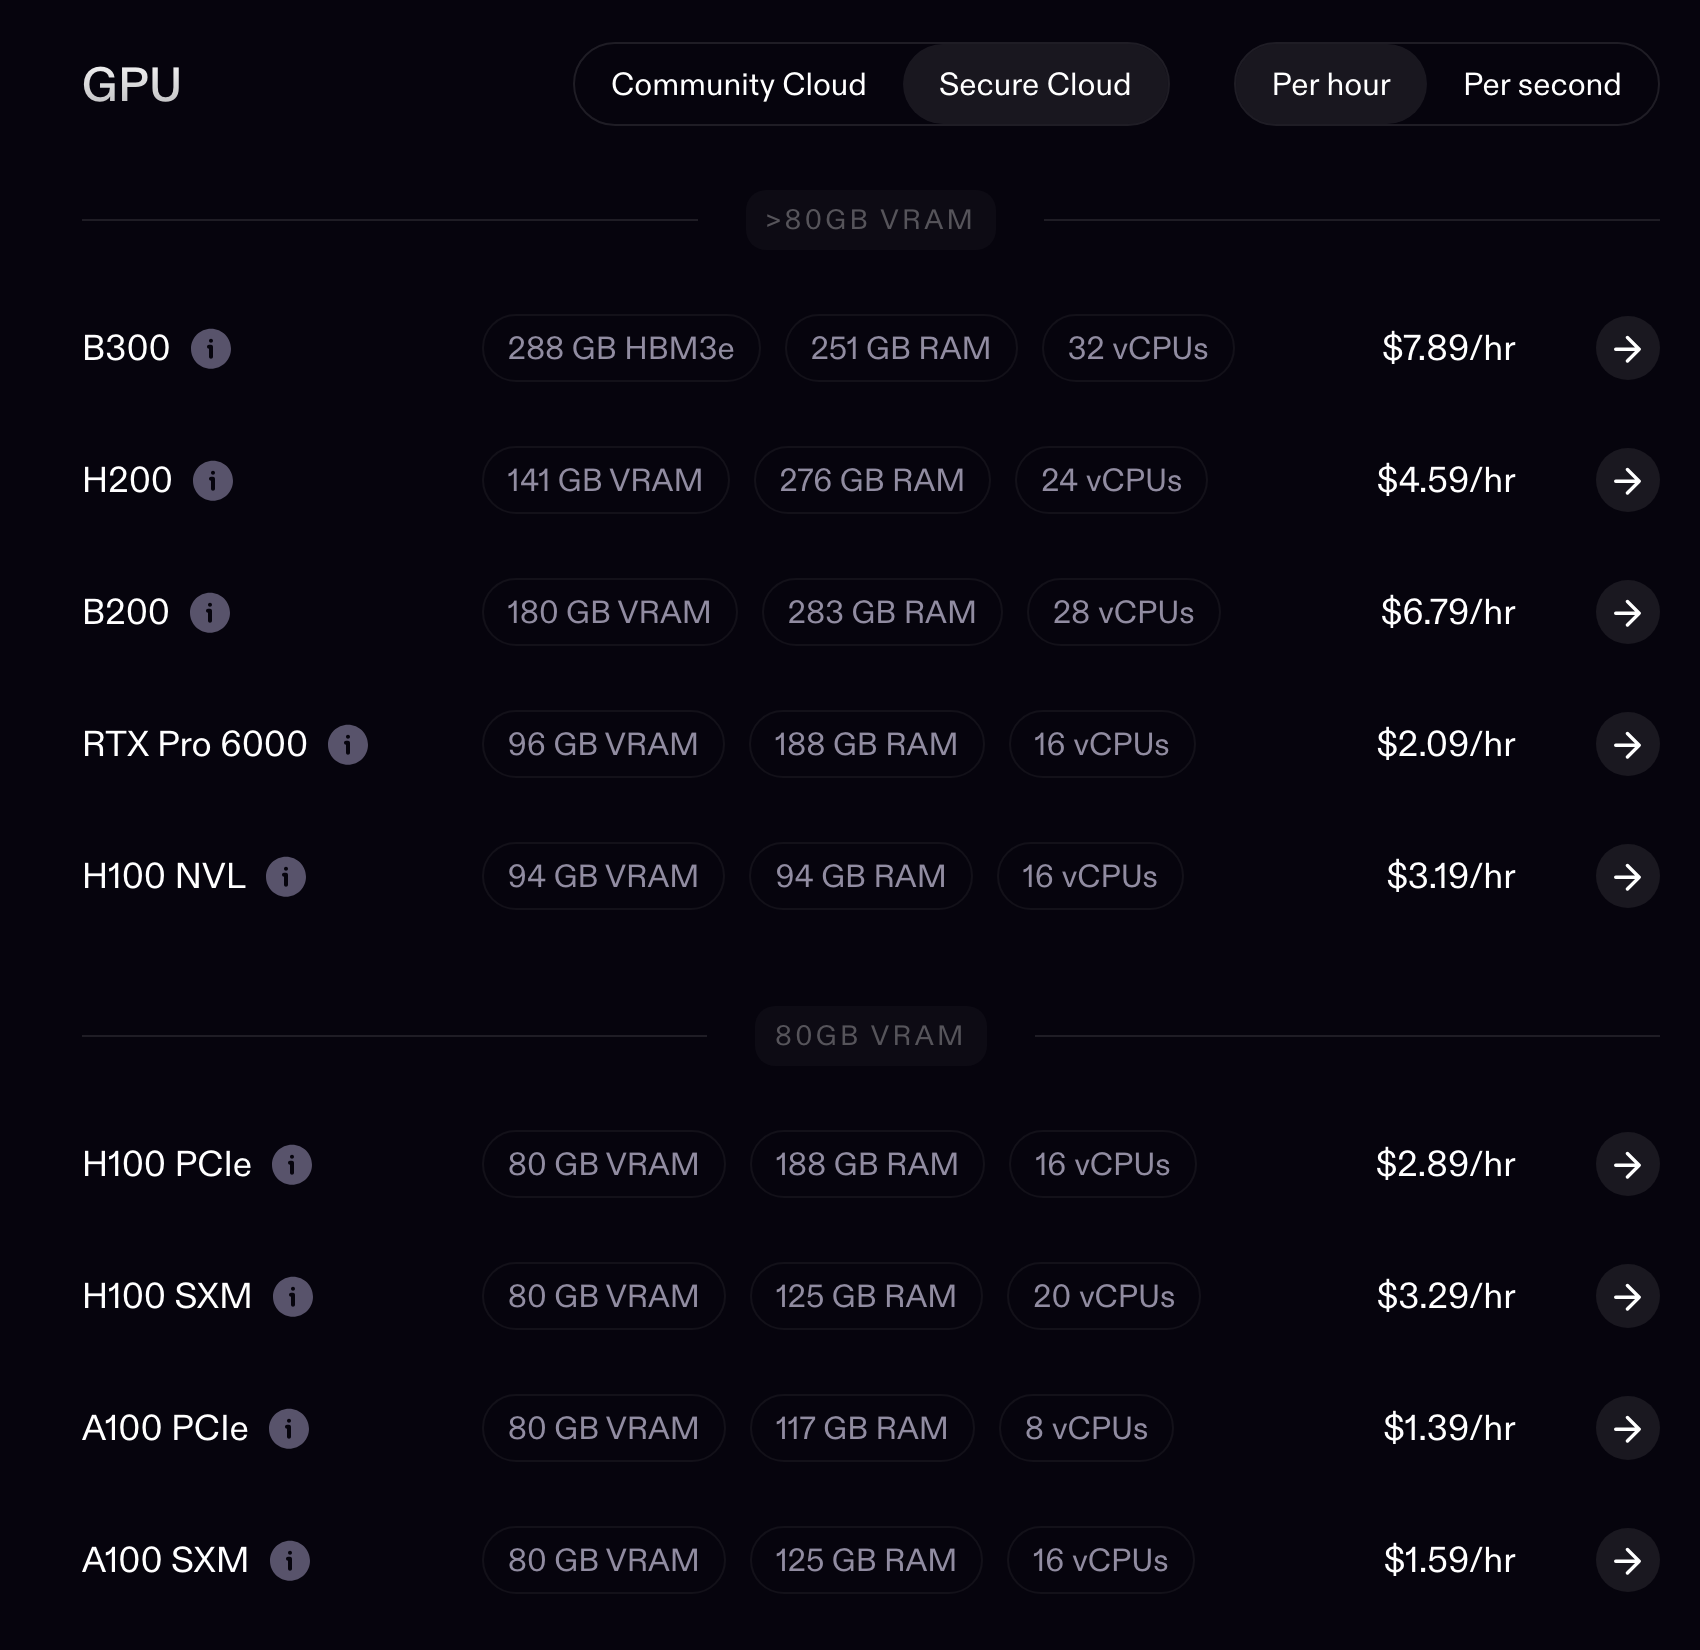
Task: Open info icon next to H200
Action: pos(213,481)
